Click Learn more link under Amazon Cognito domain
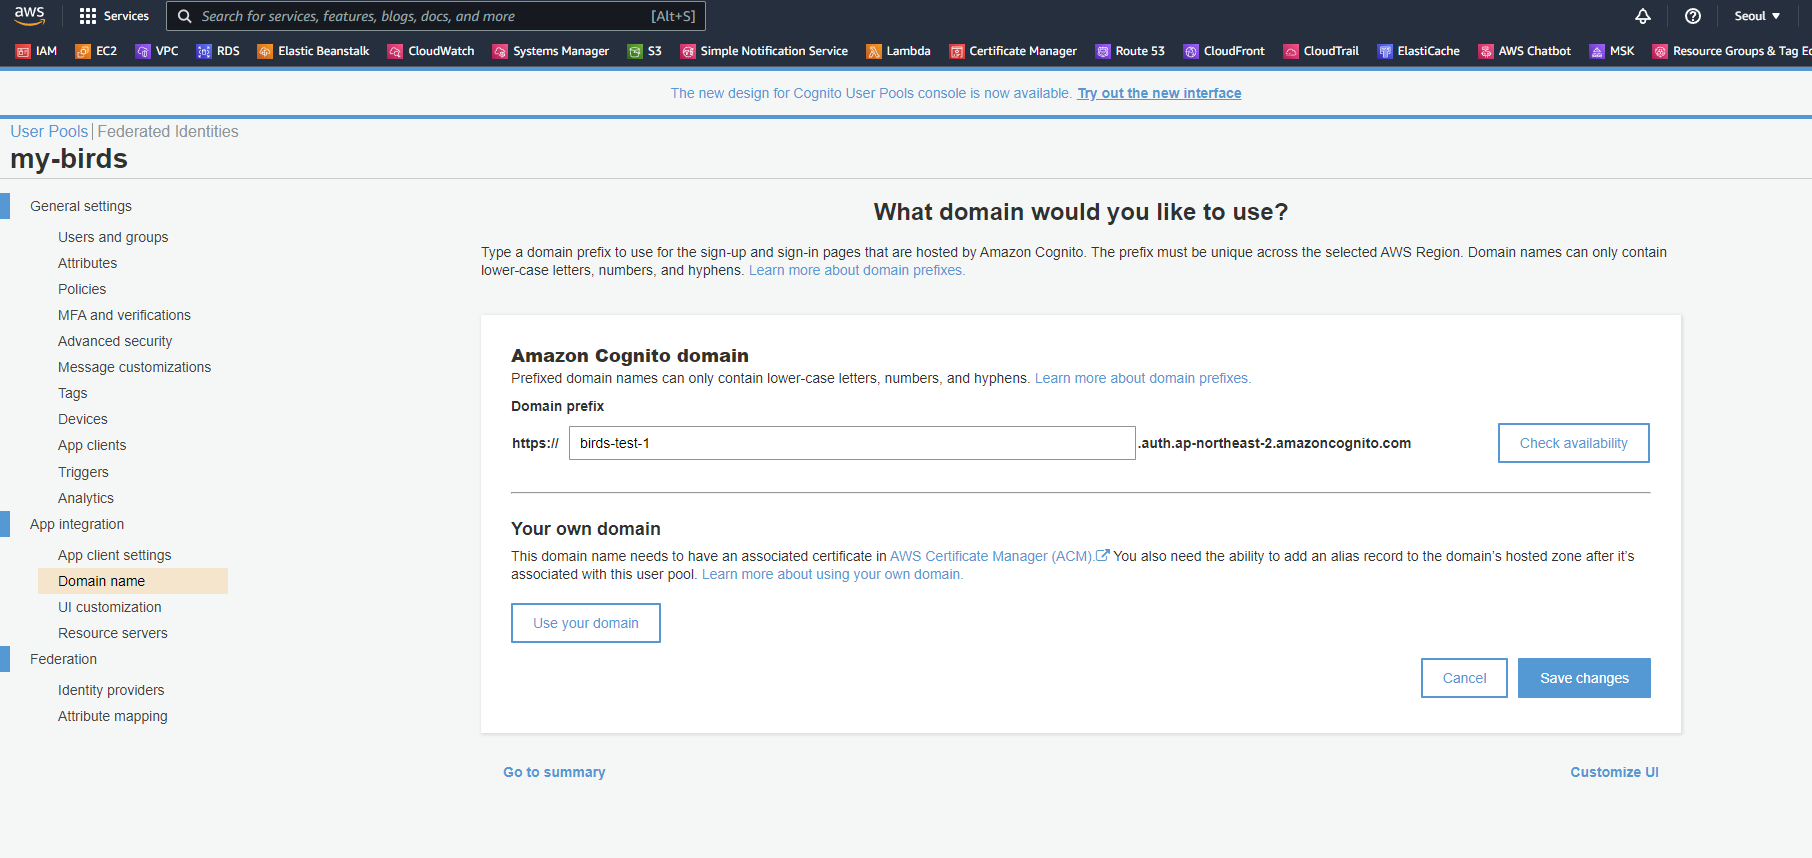The height and width of the screenshot is (858, 1812). (x=1143, y=378)
